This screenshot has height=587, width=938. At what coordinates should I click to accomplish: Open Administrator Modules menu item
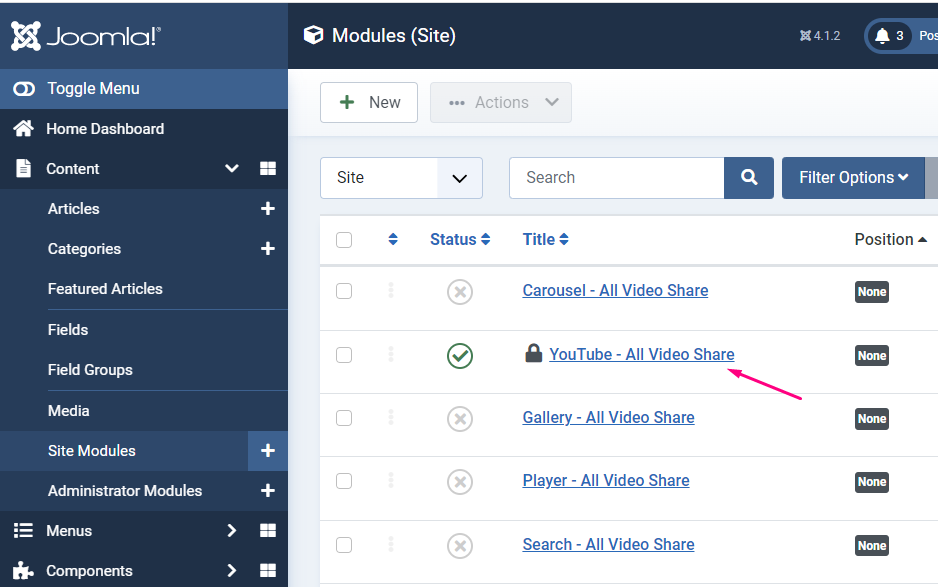pos(125,491)
